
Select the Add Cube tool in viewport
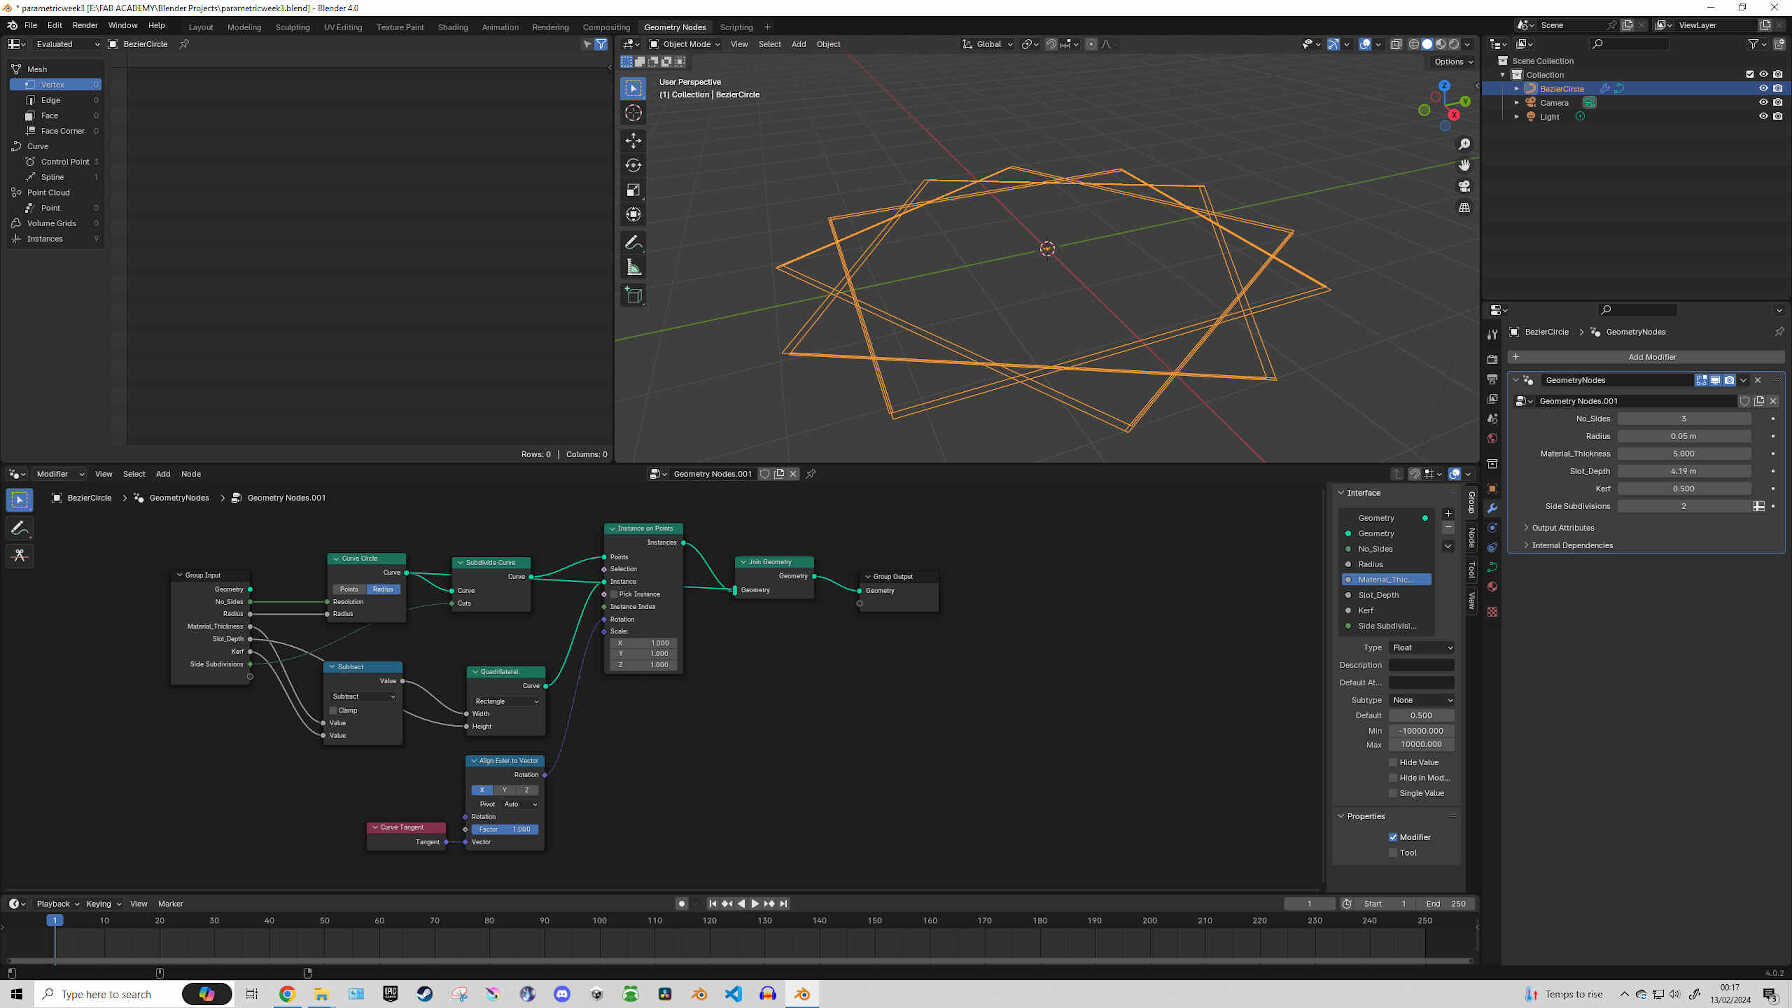point(633,295)
